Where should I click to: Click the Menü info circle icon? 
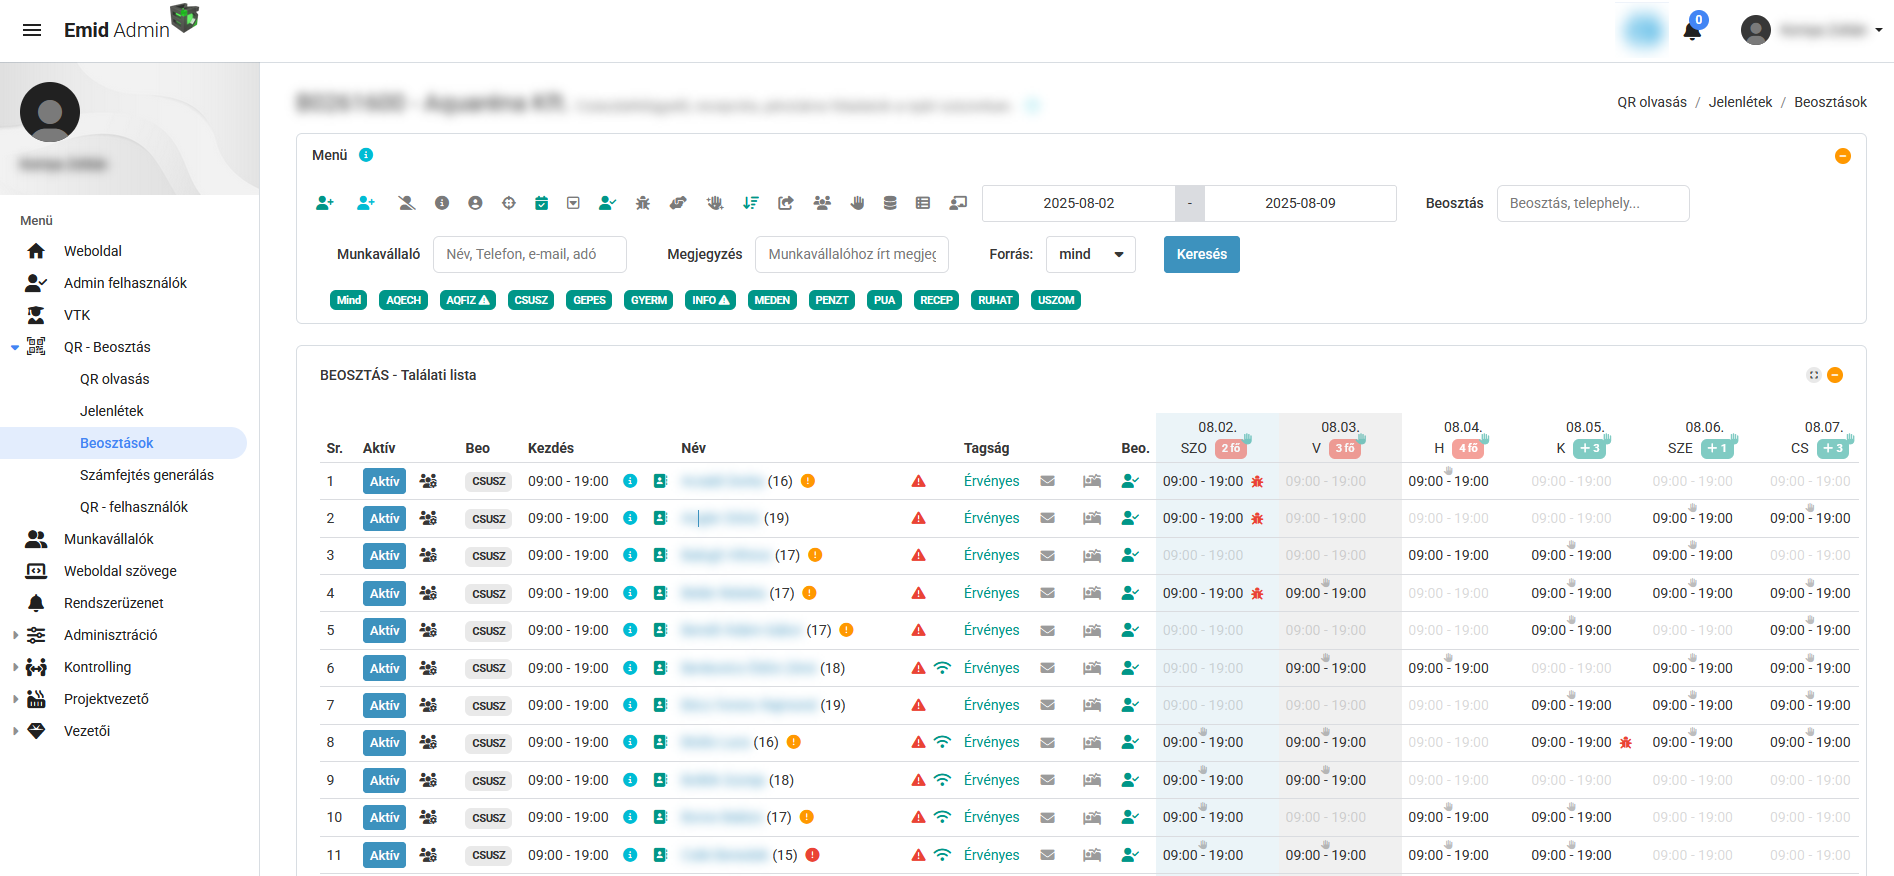[366, 155]
